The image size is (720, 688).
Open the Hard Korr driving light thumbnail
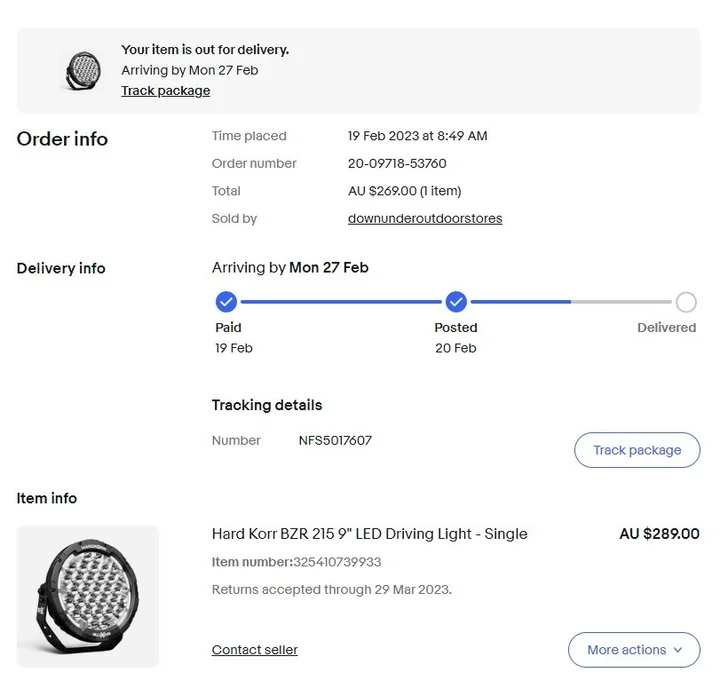(x=88, y=597)
